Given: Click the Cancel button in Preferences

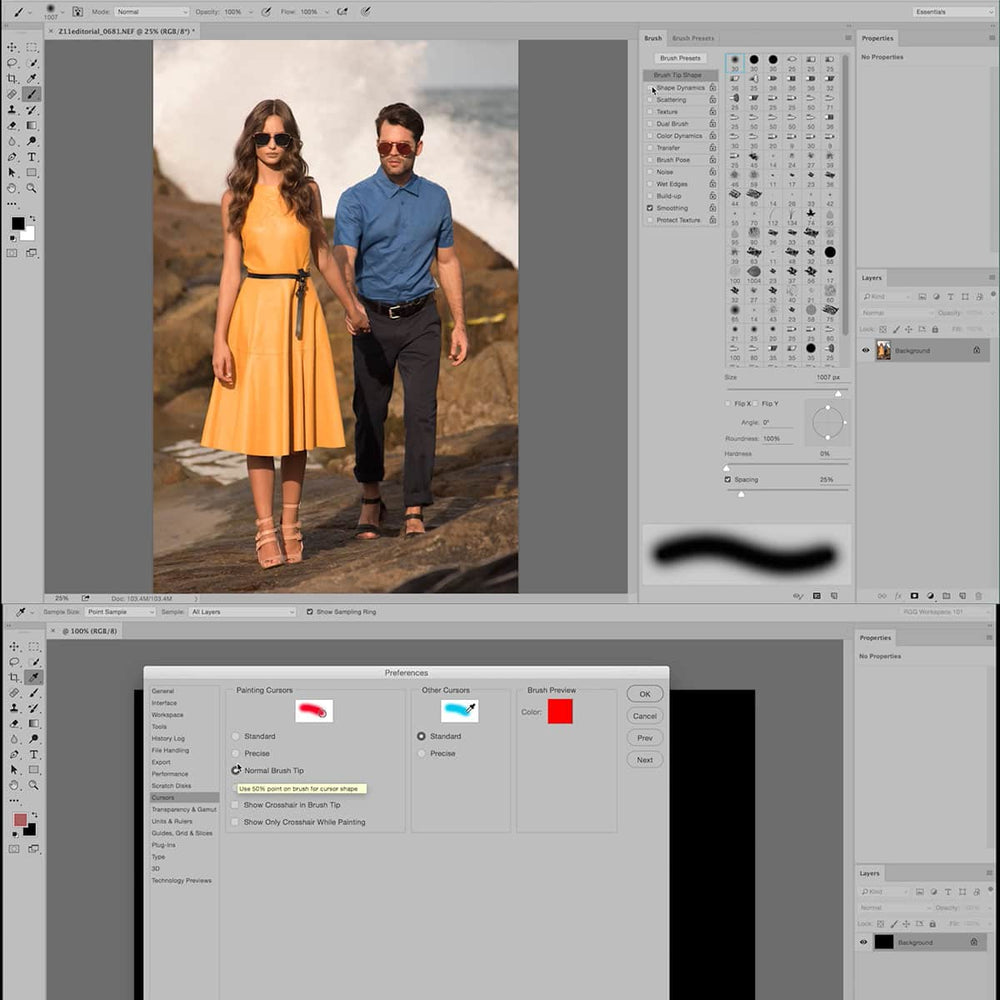Looking at the screenshot, I should click(644, 715).
